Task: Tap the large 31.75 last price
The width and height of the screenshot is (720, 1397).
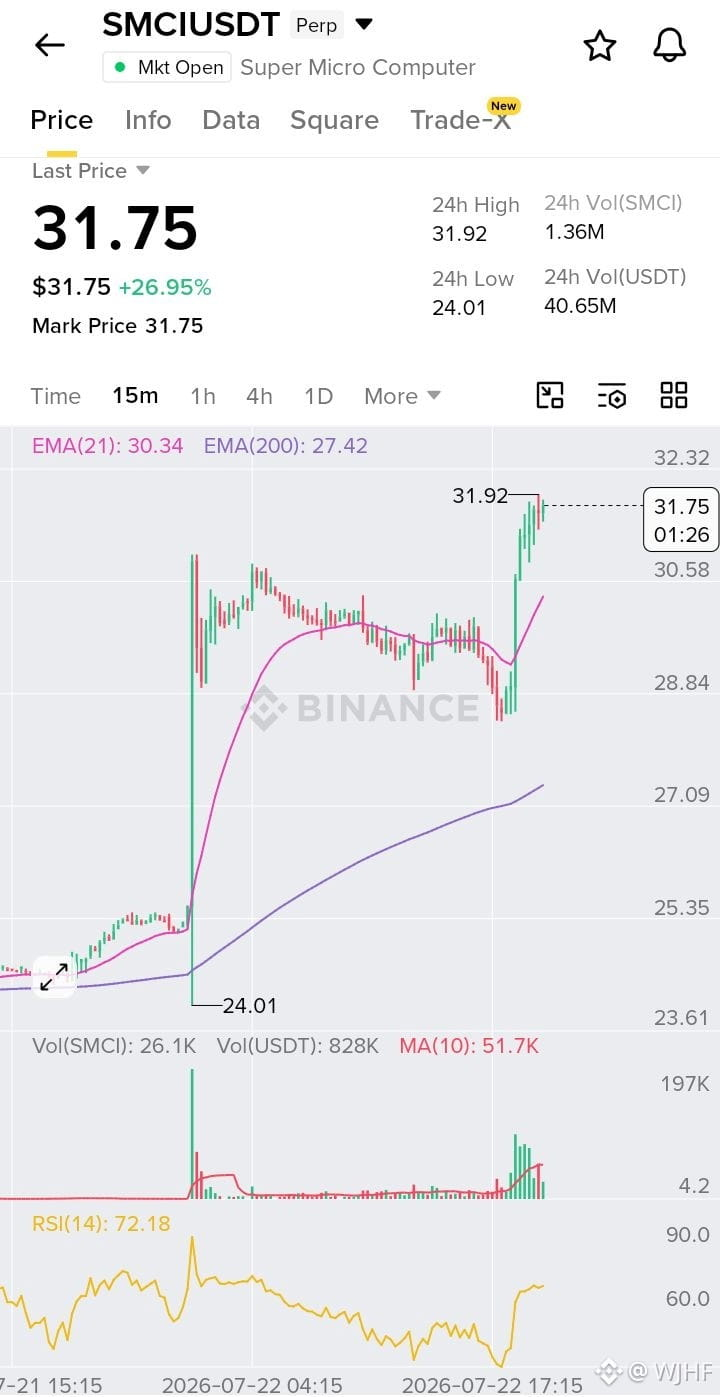Action: (x=115, y=228)
